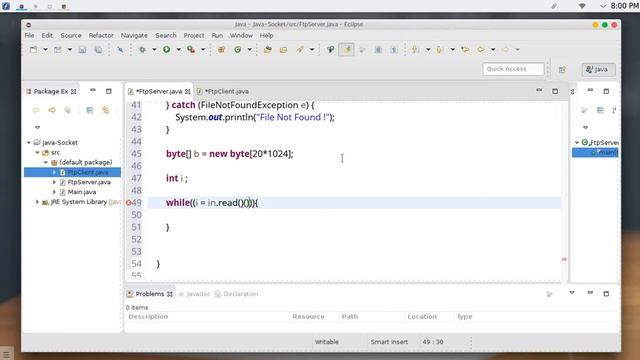The width and height of the screenshot is (640, 360).
Task: Open dropdown next to Next Annotation icon
Action: click(428, 49)
